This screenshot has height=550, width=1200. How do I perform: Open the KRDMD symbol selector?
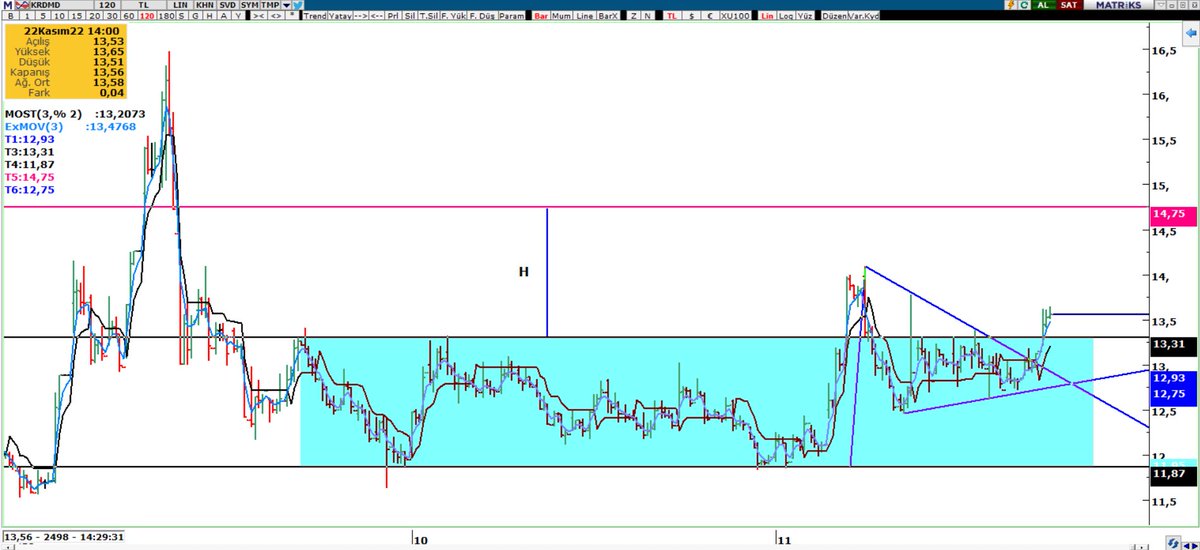click(60, 6)
